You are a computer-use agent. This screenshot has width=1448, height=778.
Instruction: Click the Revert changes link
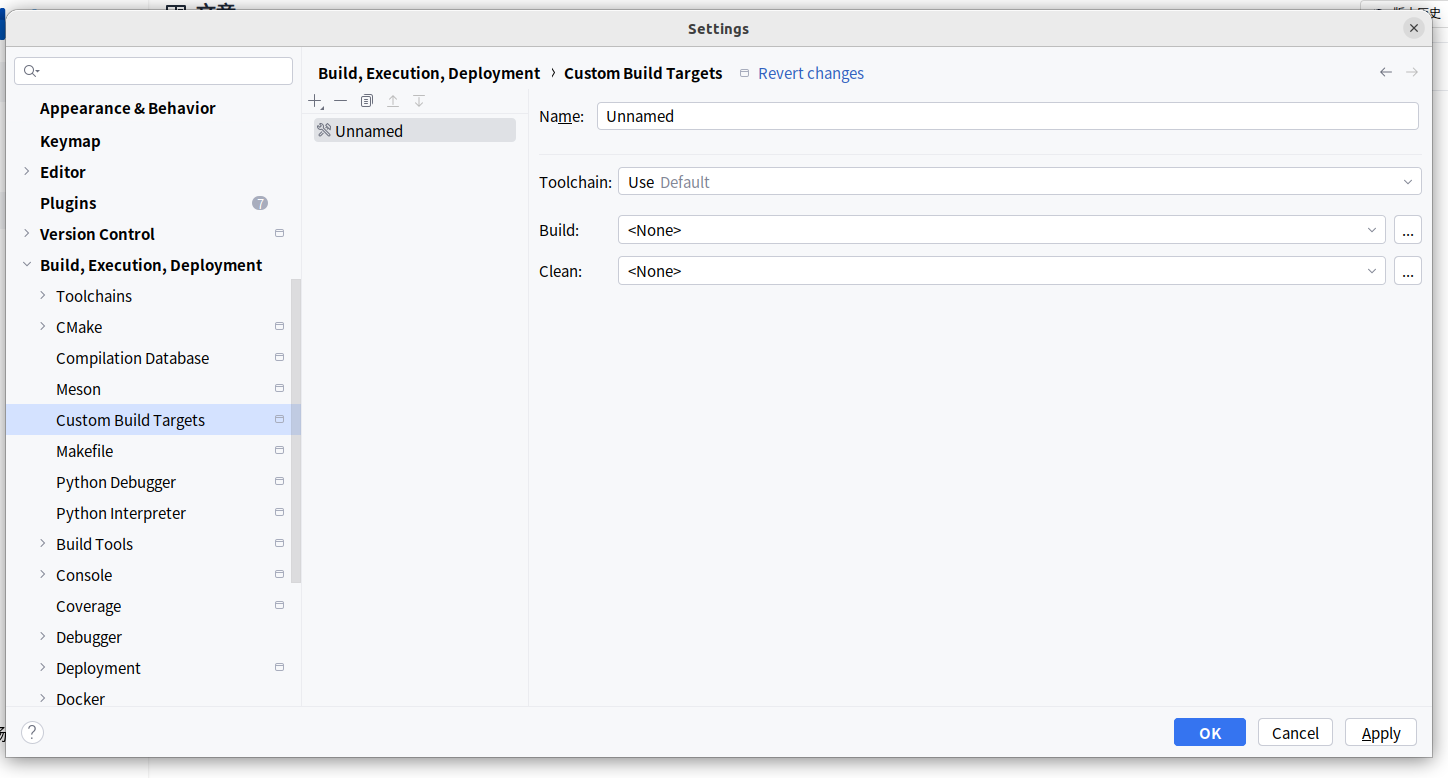(810, 73)
